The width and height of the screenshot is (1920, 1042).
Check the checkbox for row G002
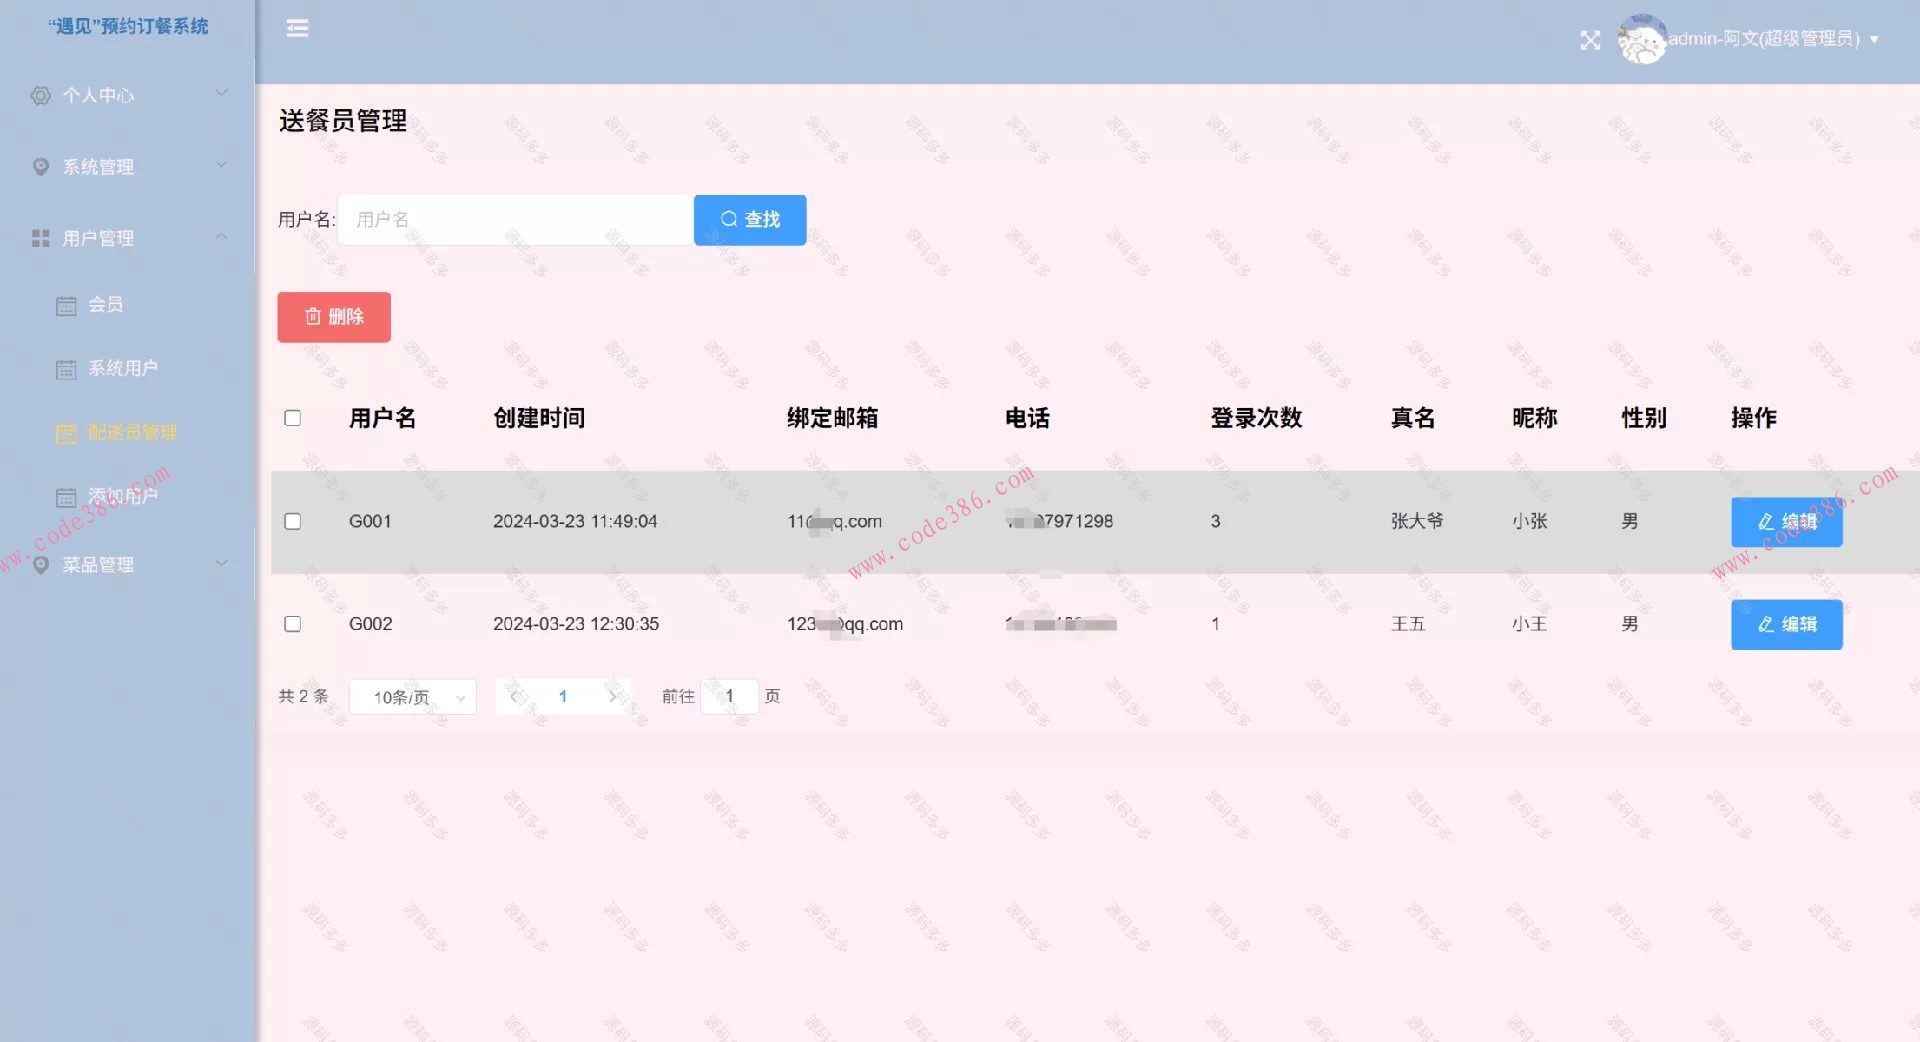pyautogui.click(x=292, y=624)
